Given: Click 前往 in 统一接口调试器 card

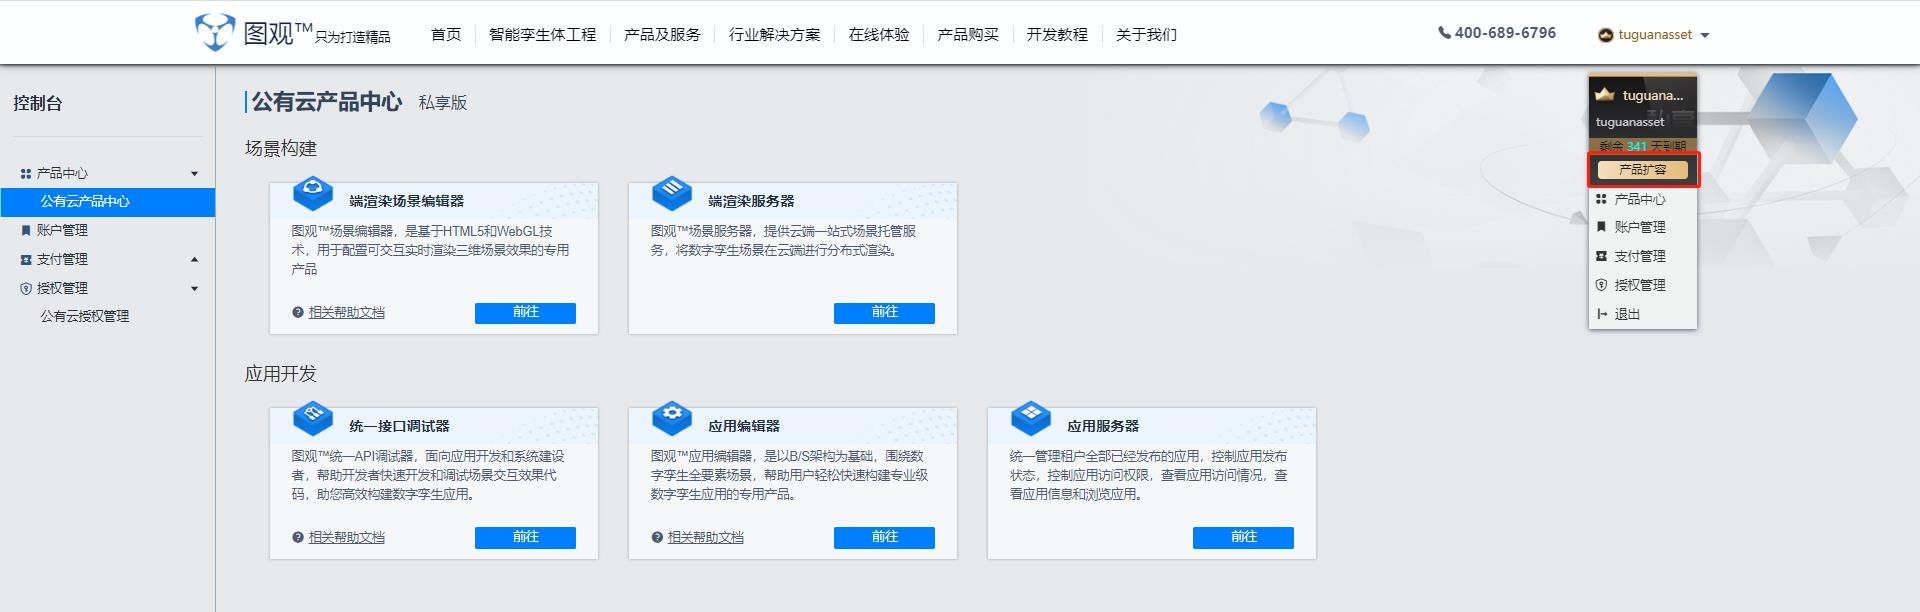Looking at the screenshot, I should pos(525,538).
